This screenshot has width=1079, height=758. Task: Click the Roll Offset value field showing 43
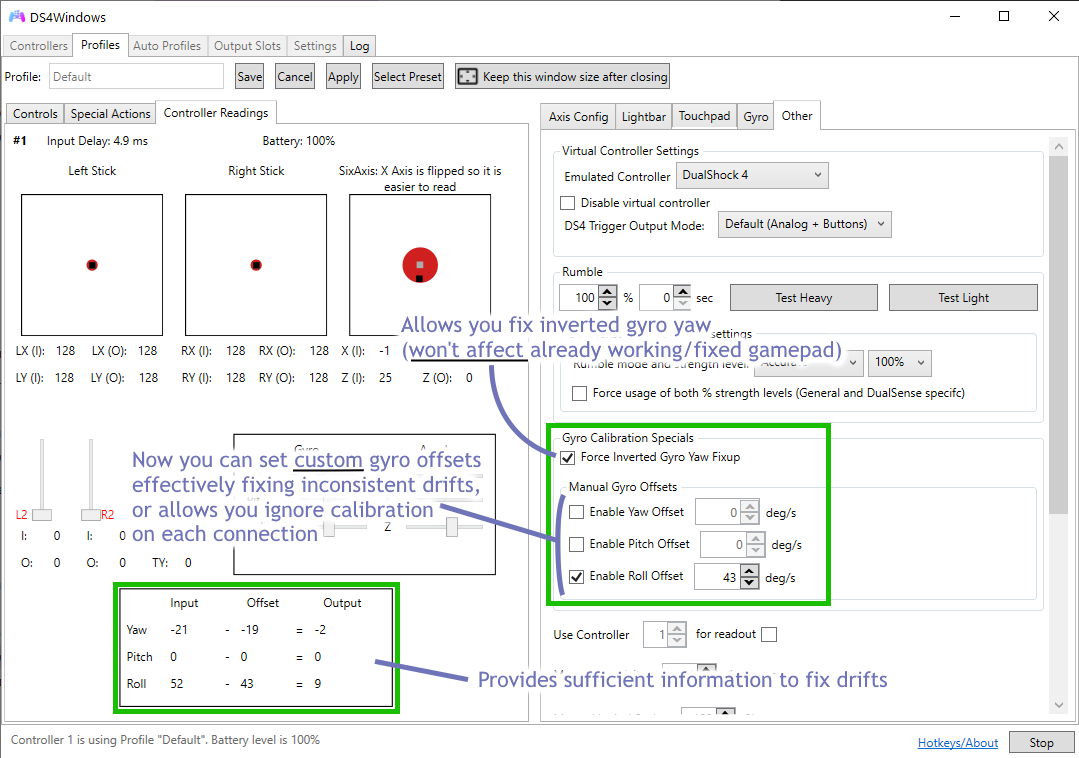pyautogui.click(x=717, y=577)
